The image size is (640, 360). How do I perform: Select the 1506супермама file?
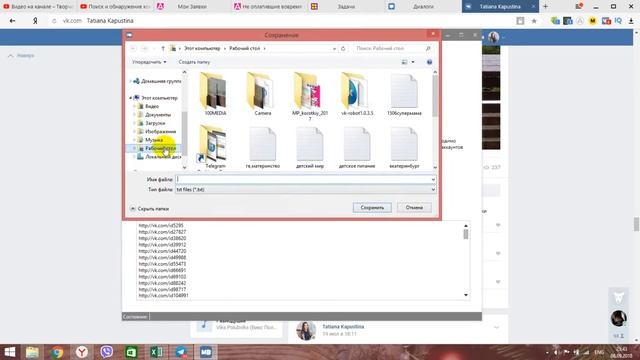coord(404,95)
